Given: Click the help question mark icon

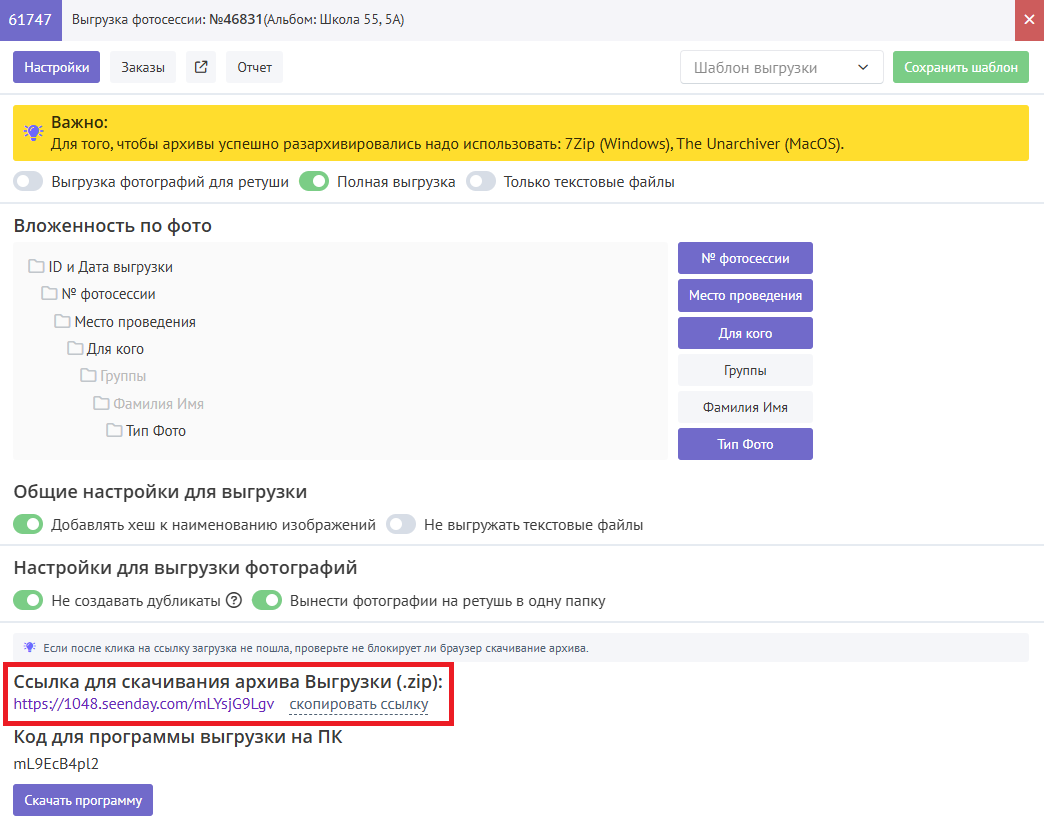Looking at the screenshot, I should click(234, 601).
